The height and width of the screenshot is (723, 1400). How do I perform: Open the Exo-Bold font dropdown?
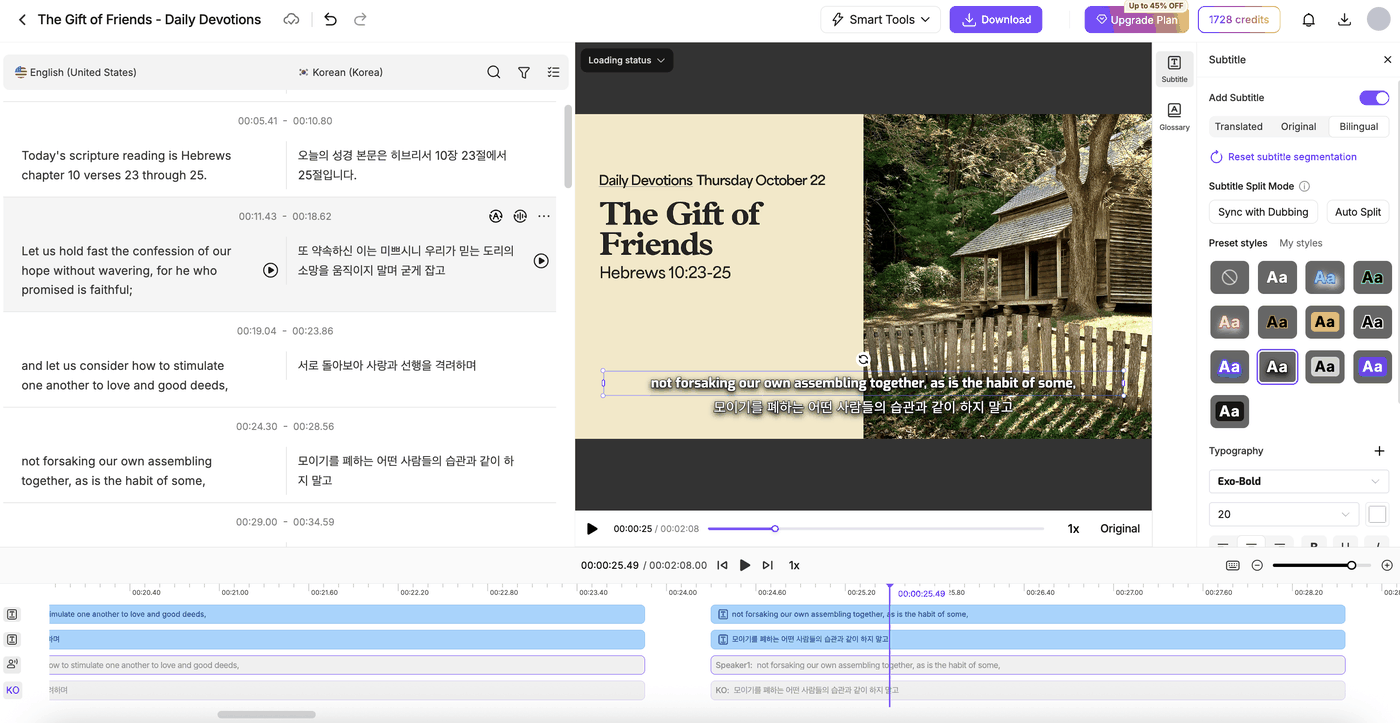click(x=1298, y=481)
